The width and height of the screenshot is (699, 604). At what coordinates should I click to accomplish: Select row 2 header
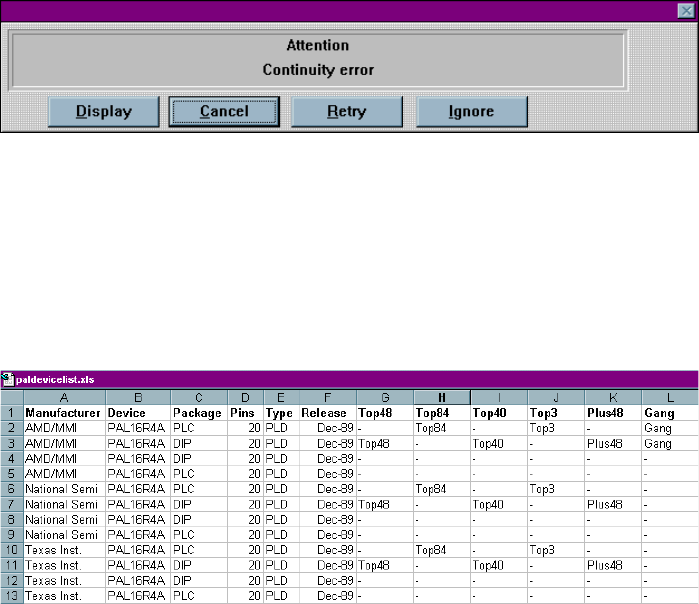coord(12,428)
